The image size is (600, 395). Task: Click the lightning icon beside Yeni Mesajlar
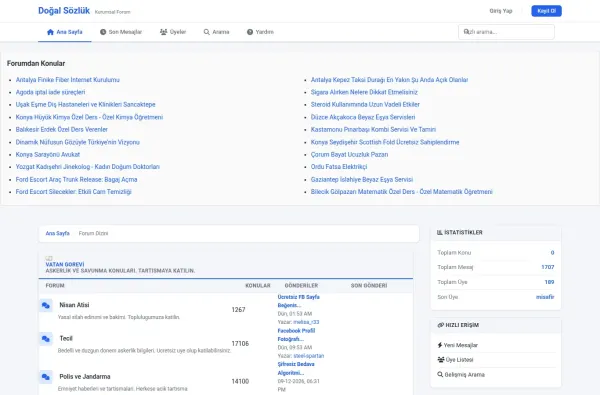pos(440,345)
